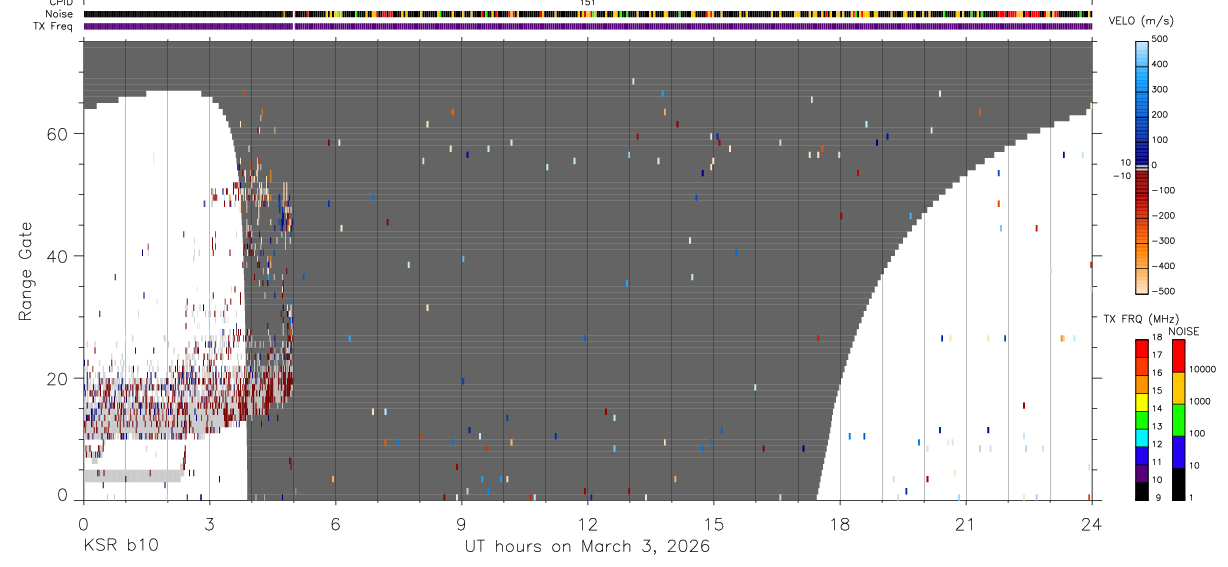Screen dimensions: 1228x567
Task: Click the noise scale label '1000'
Action: click(1199, 402)
